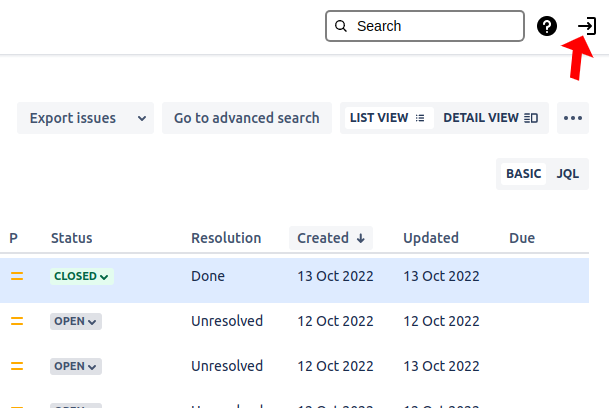609x408 pixels.
Task: Select the Basic search mode
Action: click(523, 174)
